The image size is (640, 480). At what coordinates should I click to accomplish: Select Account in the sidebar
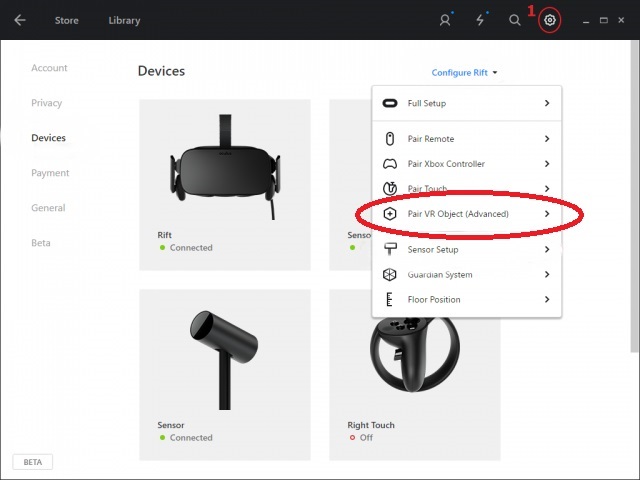pyautogui.click(x=49, y=68)
